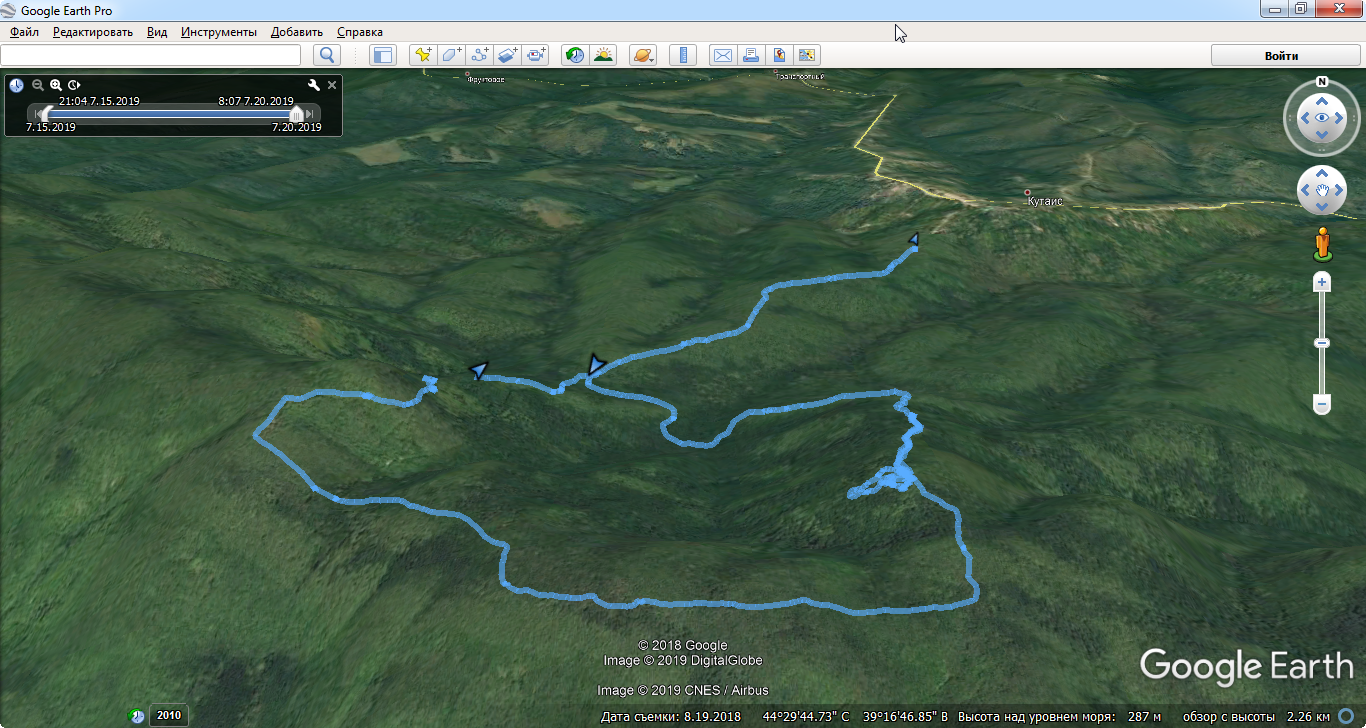Screen dimensions: 1366x728
Task: Open time slider wrench settings
Action: pyautogui.click(x=314, y=85)
